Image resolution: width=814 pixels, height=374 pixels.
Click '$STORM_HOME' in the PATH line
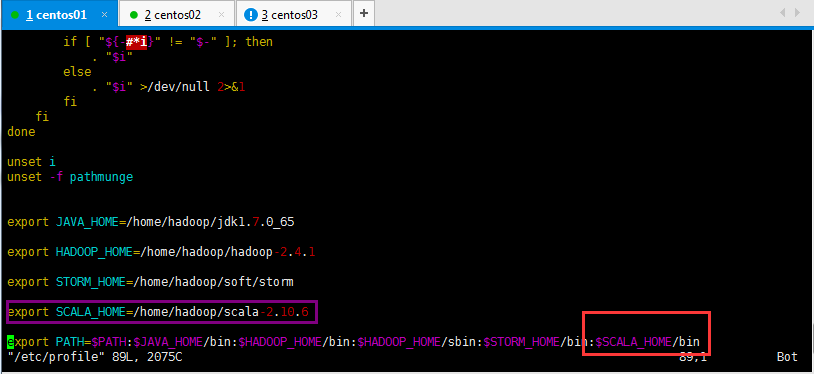pos(522,342)
